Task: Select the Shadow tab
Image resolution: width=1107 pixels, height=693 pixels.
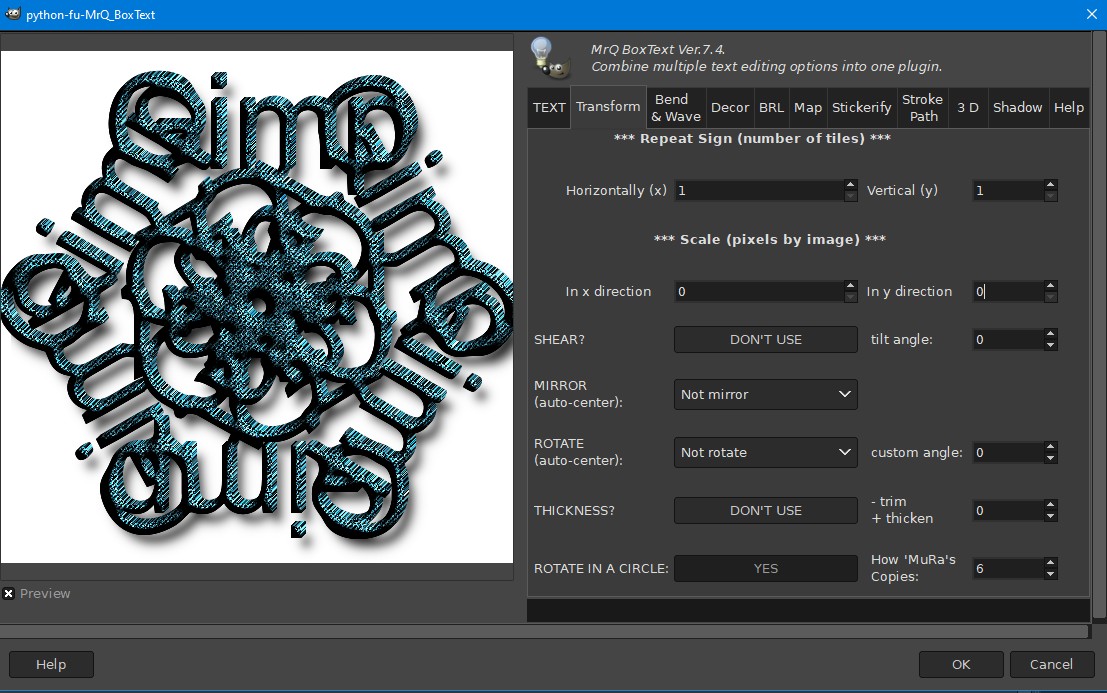Action: 1017,107
